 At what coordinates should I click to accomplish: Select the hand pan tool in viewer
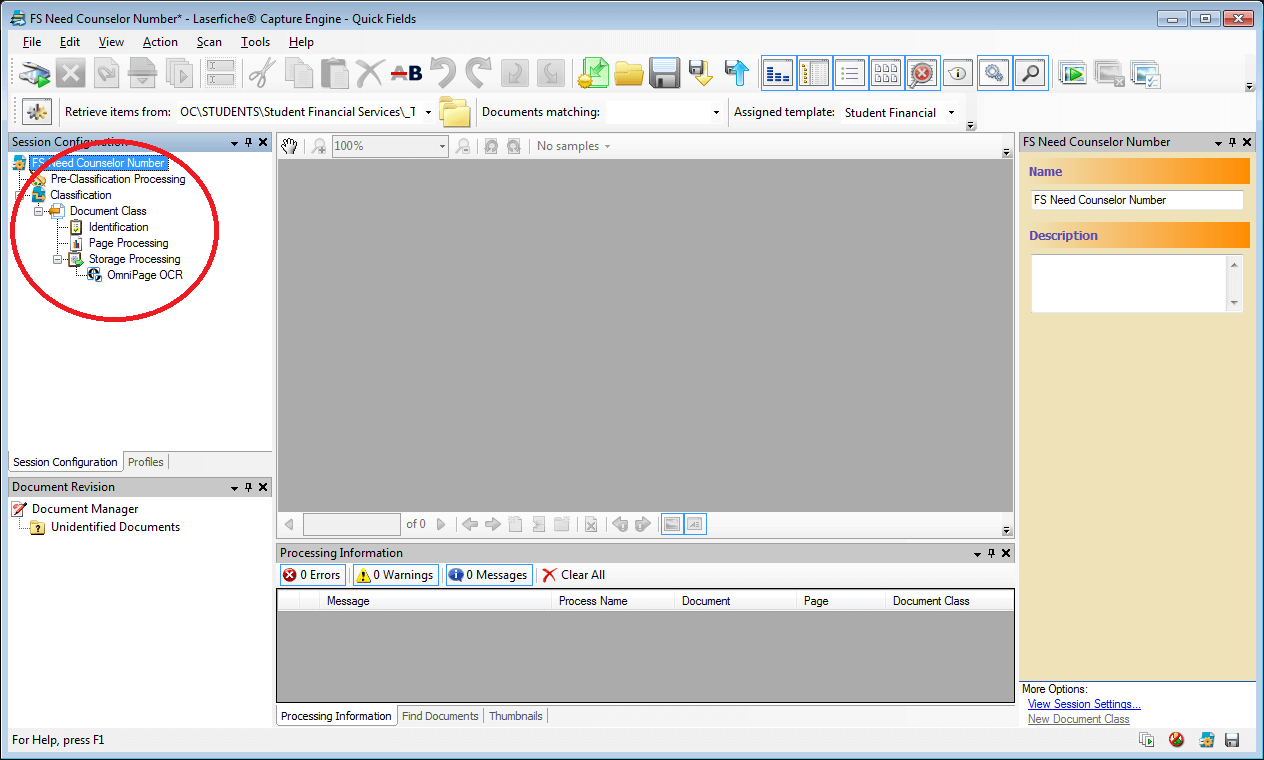pyautogui.click(x=289, y=146)
